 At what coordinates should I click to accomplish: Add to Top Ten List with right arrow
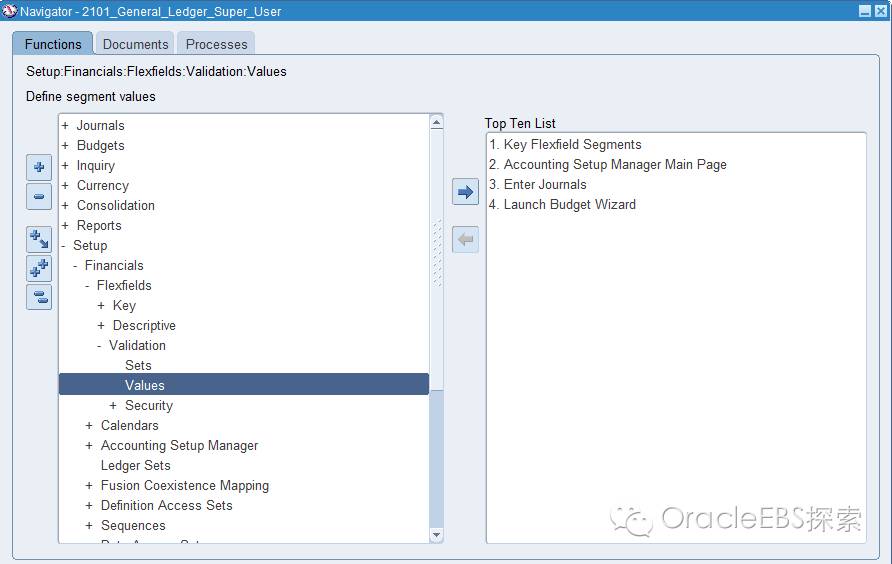pyautogui.click(x=465, y=192)
